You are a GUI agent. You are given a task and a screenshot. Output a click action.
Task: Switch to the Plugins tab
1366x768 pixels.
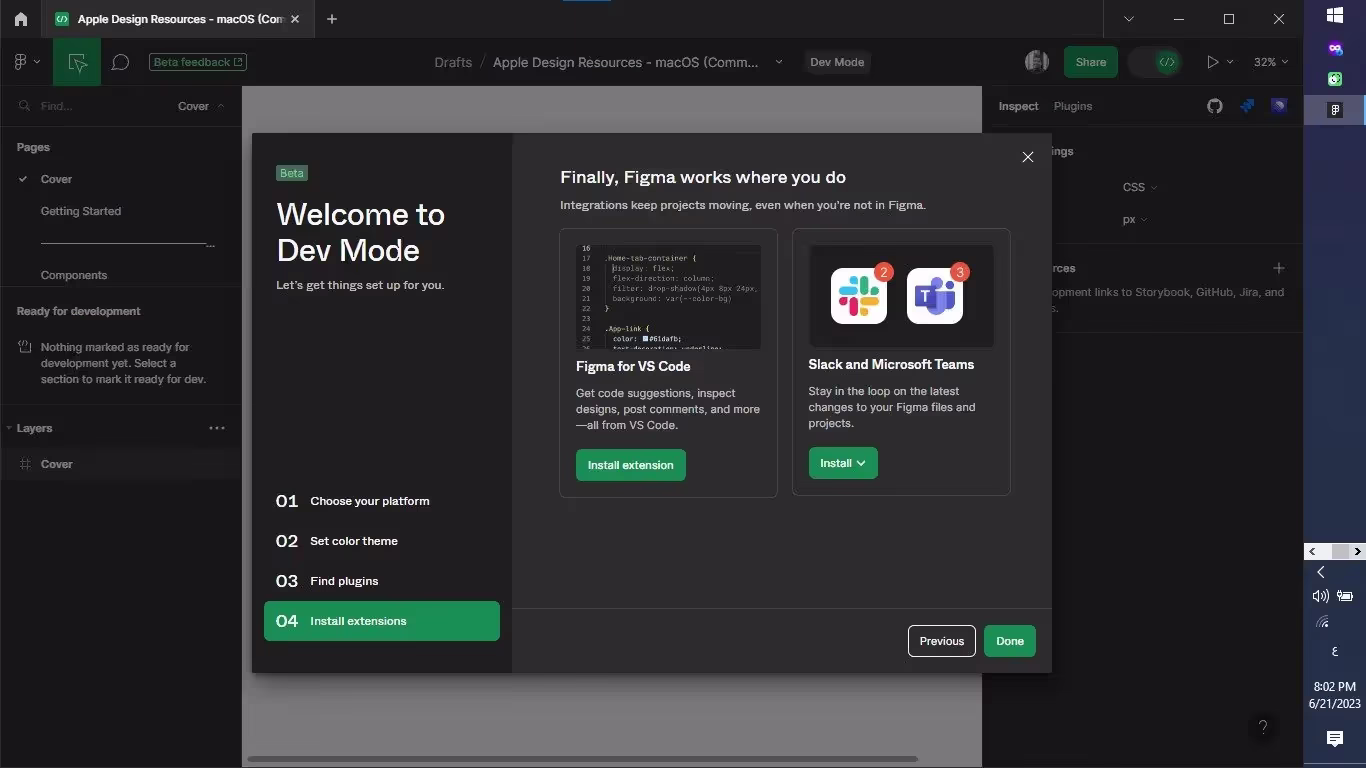(x=1073, y=106)
